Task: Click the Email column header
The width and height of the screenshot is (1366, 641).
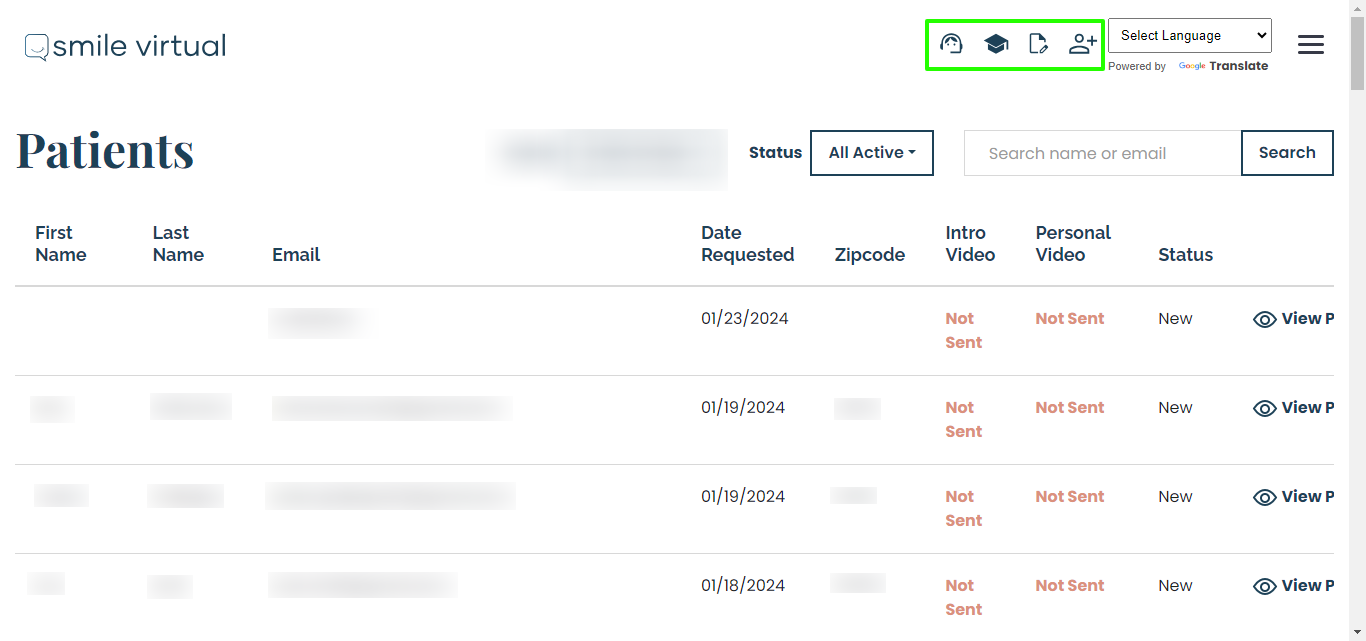Action: point(296,255)
